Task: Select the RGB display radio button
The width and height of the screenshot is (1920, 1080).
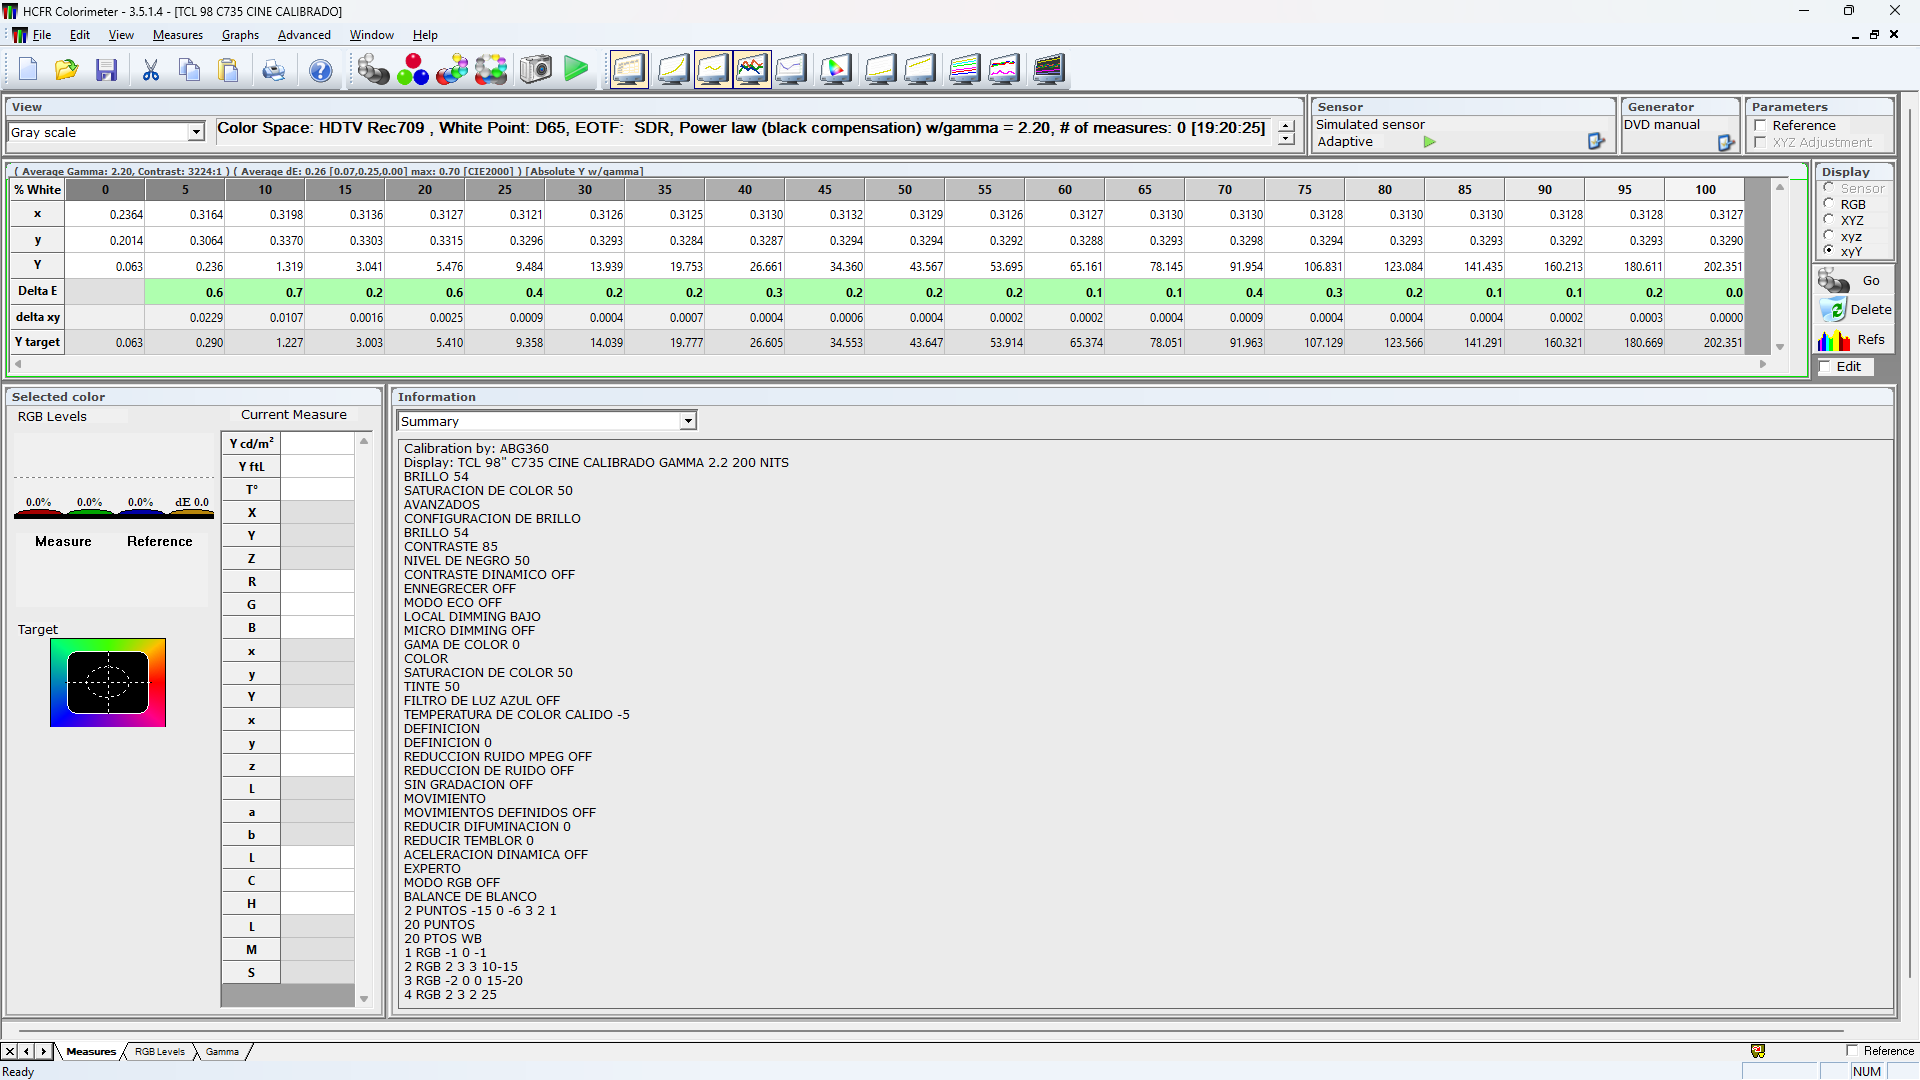Action: click(x=1829, y=204)
